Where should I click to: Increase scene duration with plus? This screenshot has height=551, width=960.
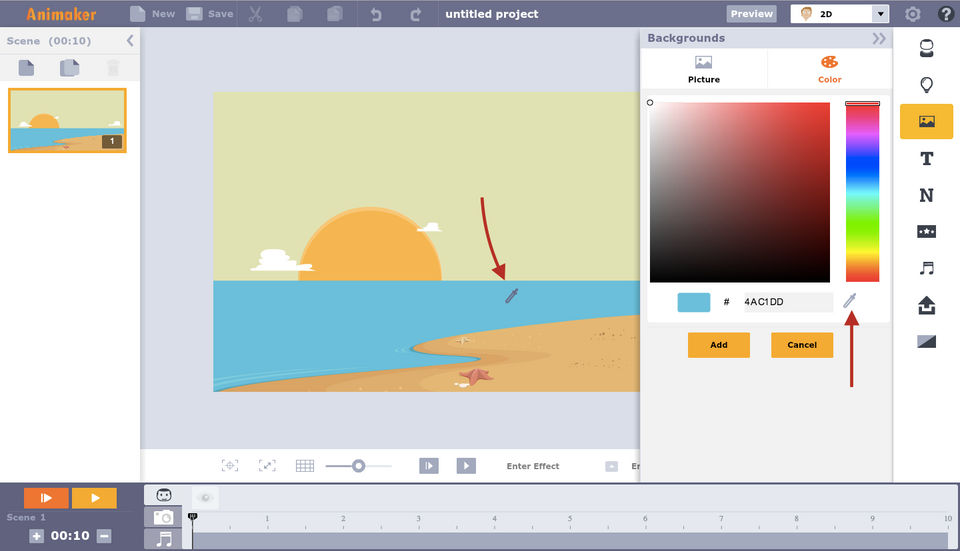pos(36,536)
